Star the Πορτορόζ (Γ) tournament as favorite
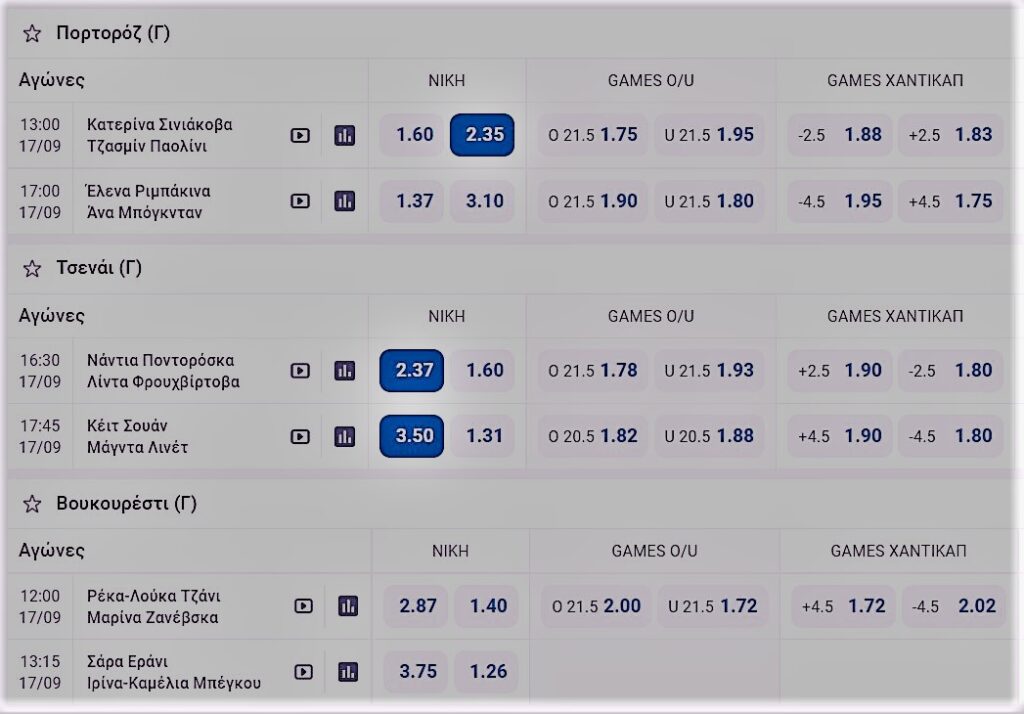The height and width of the screenshot is (714, 1024). [x=32, y=34]
